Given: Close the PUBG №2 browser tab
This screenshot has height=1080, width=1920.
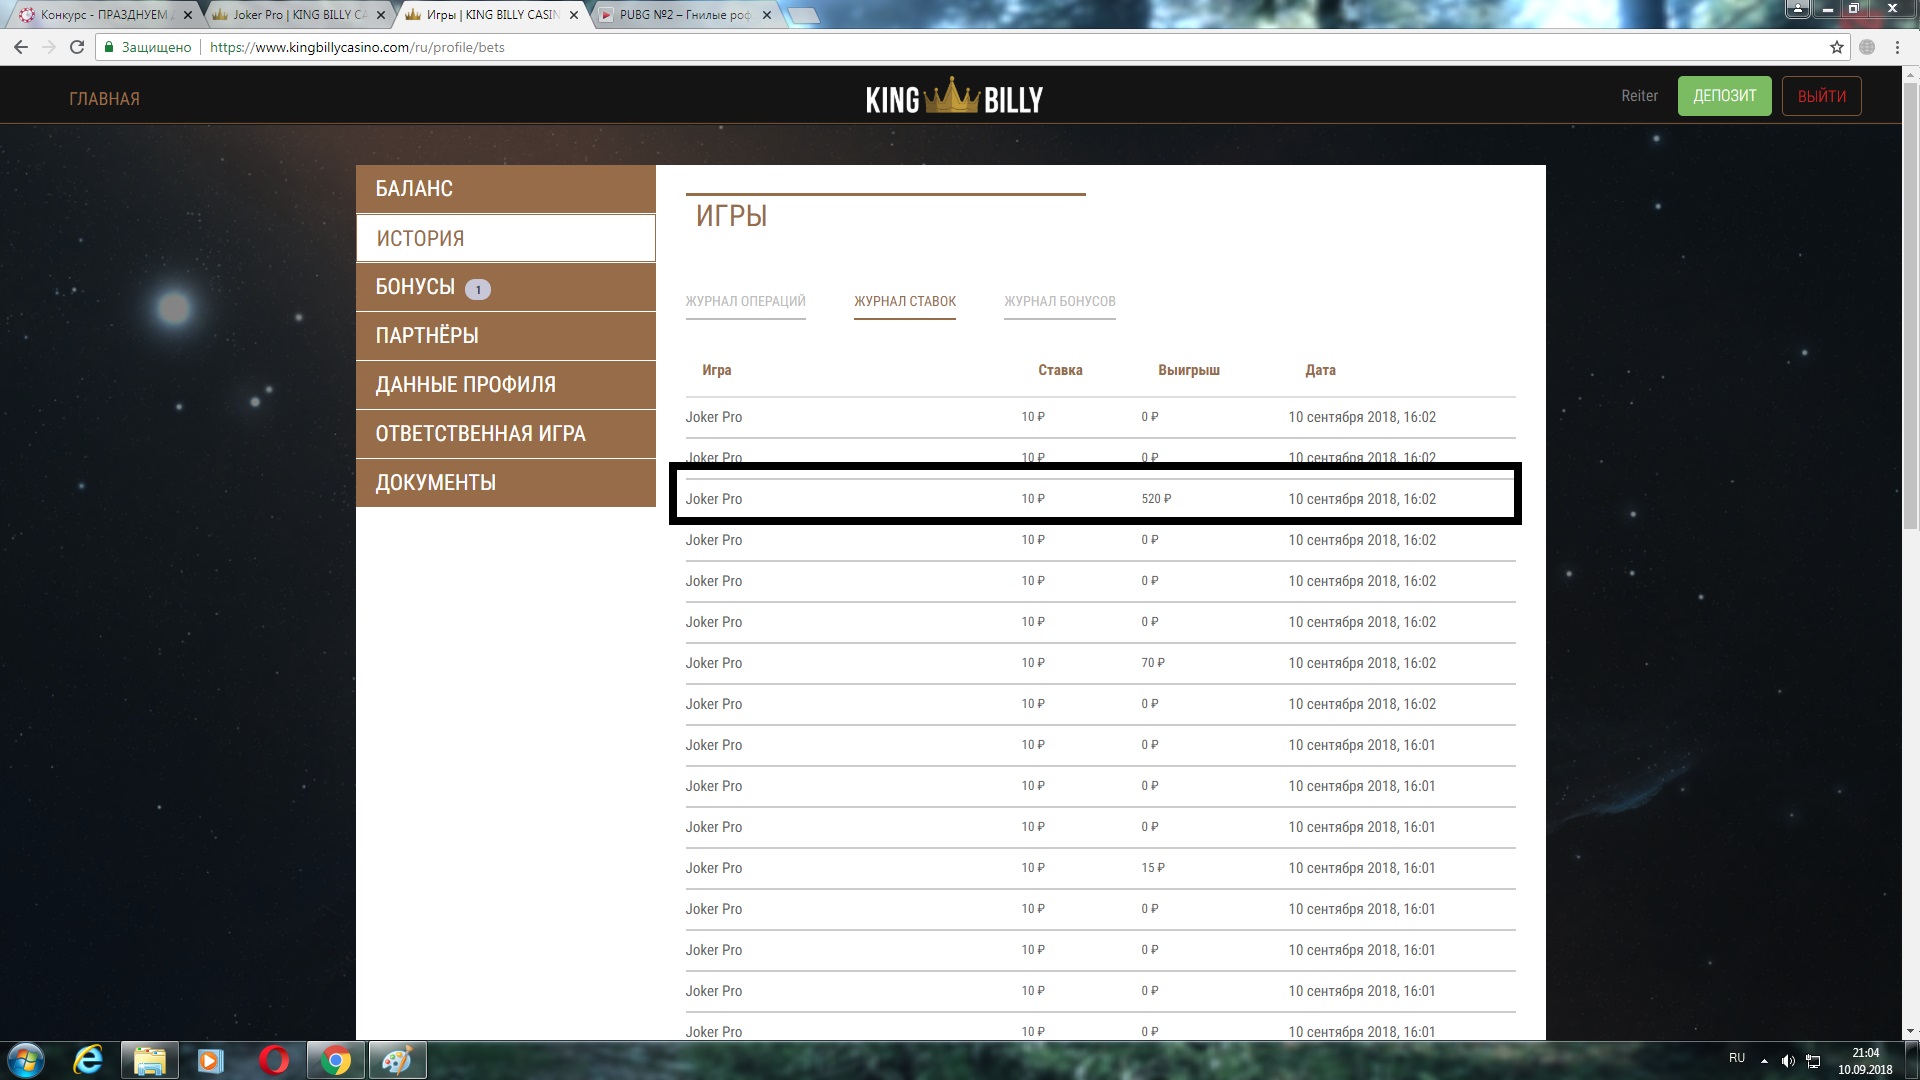Looking at the screenshot, I should click(767, 15).
